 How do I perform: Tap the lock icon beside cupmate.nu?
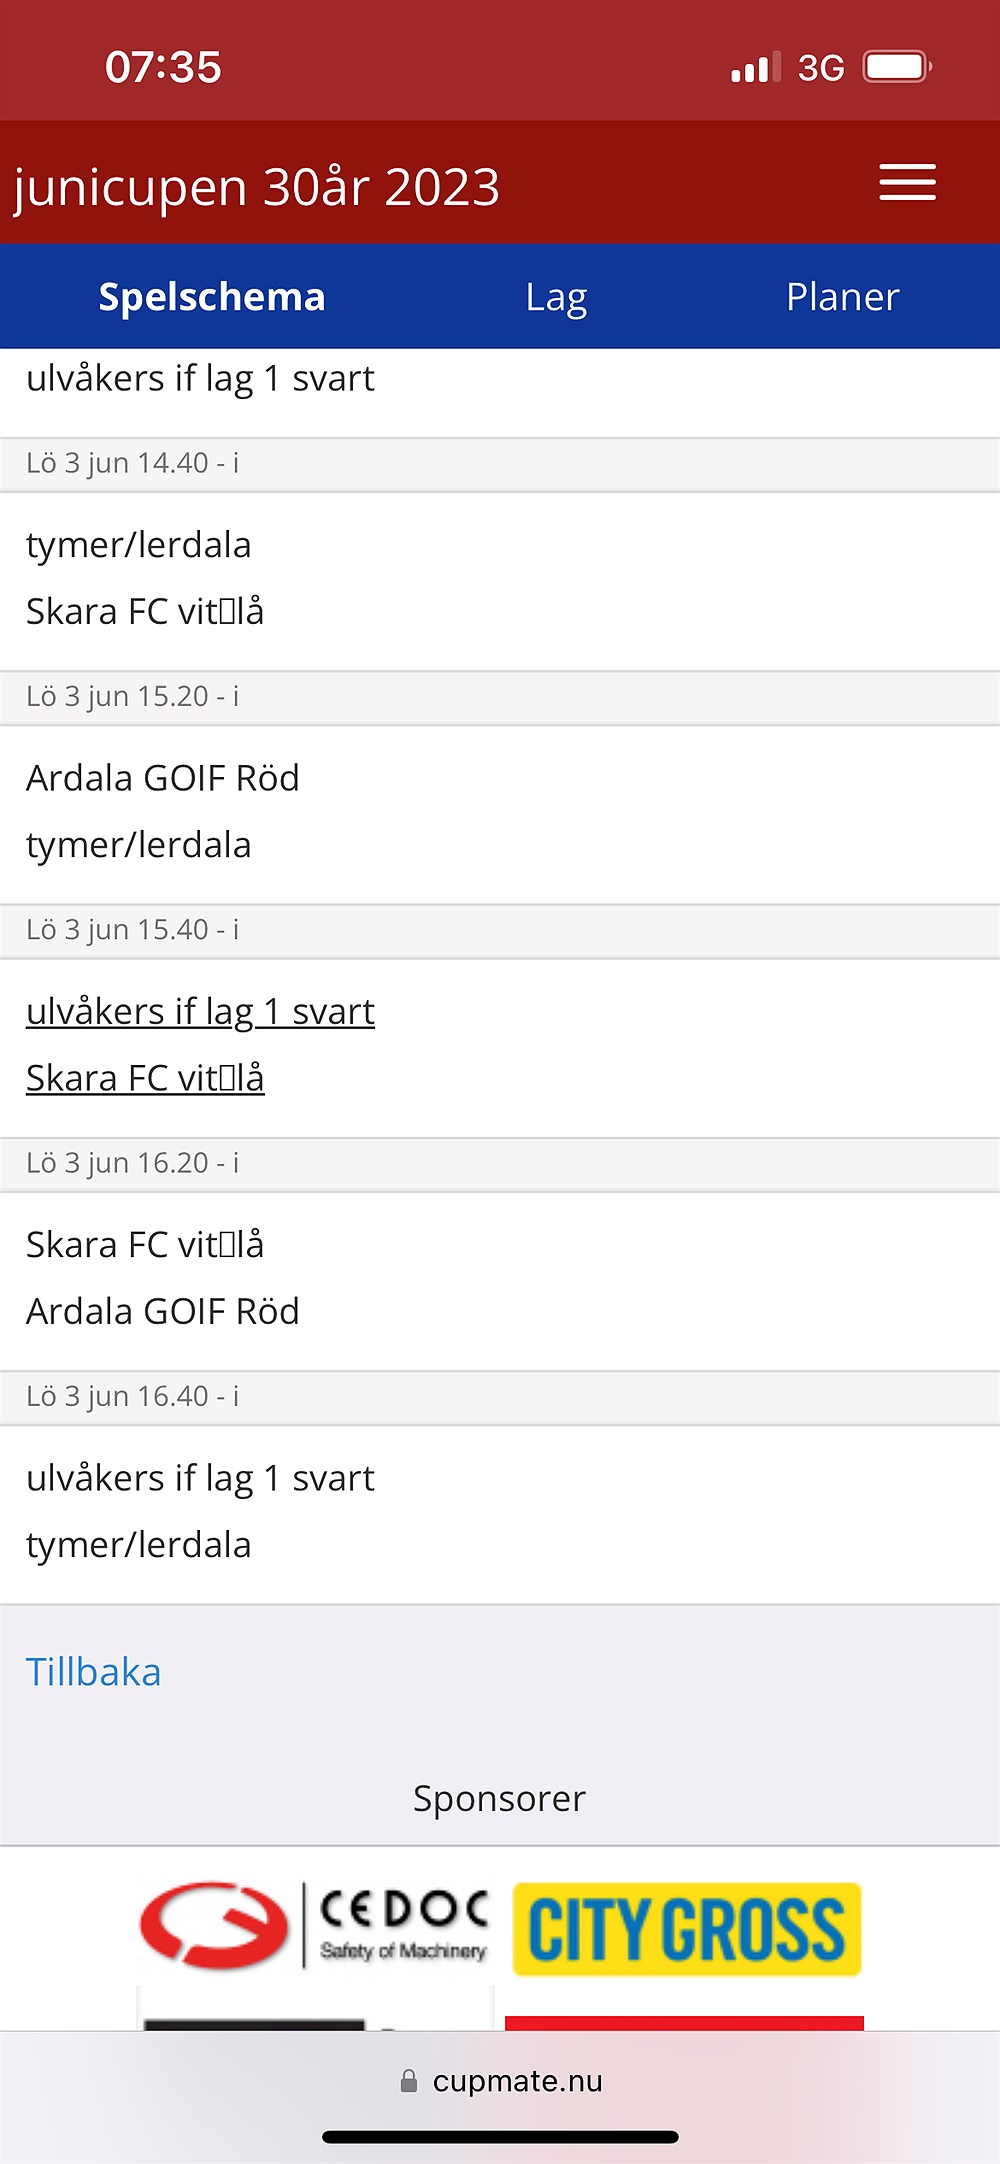tap(408, 2081)
